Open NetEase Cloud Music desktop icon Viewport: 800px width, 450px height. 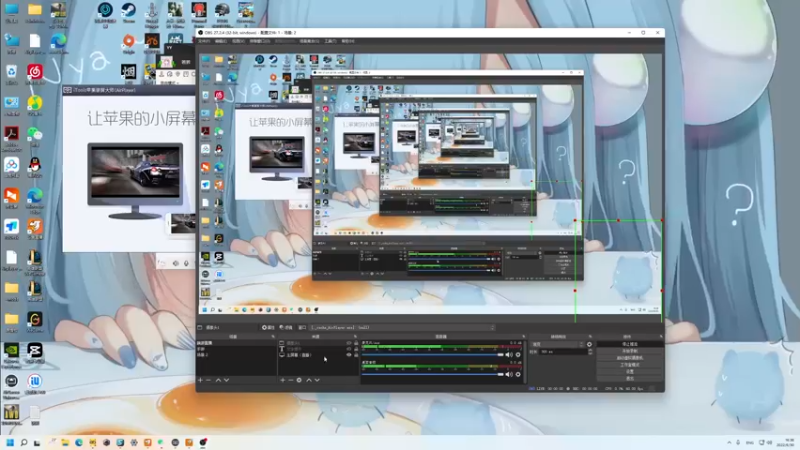point(35,74)
